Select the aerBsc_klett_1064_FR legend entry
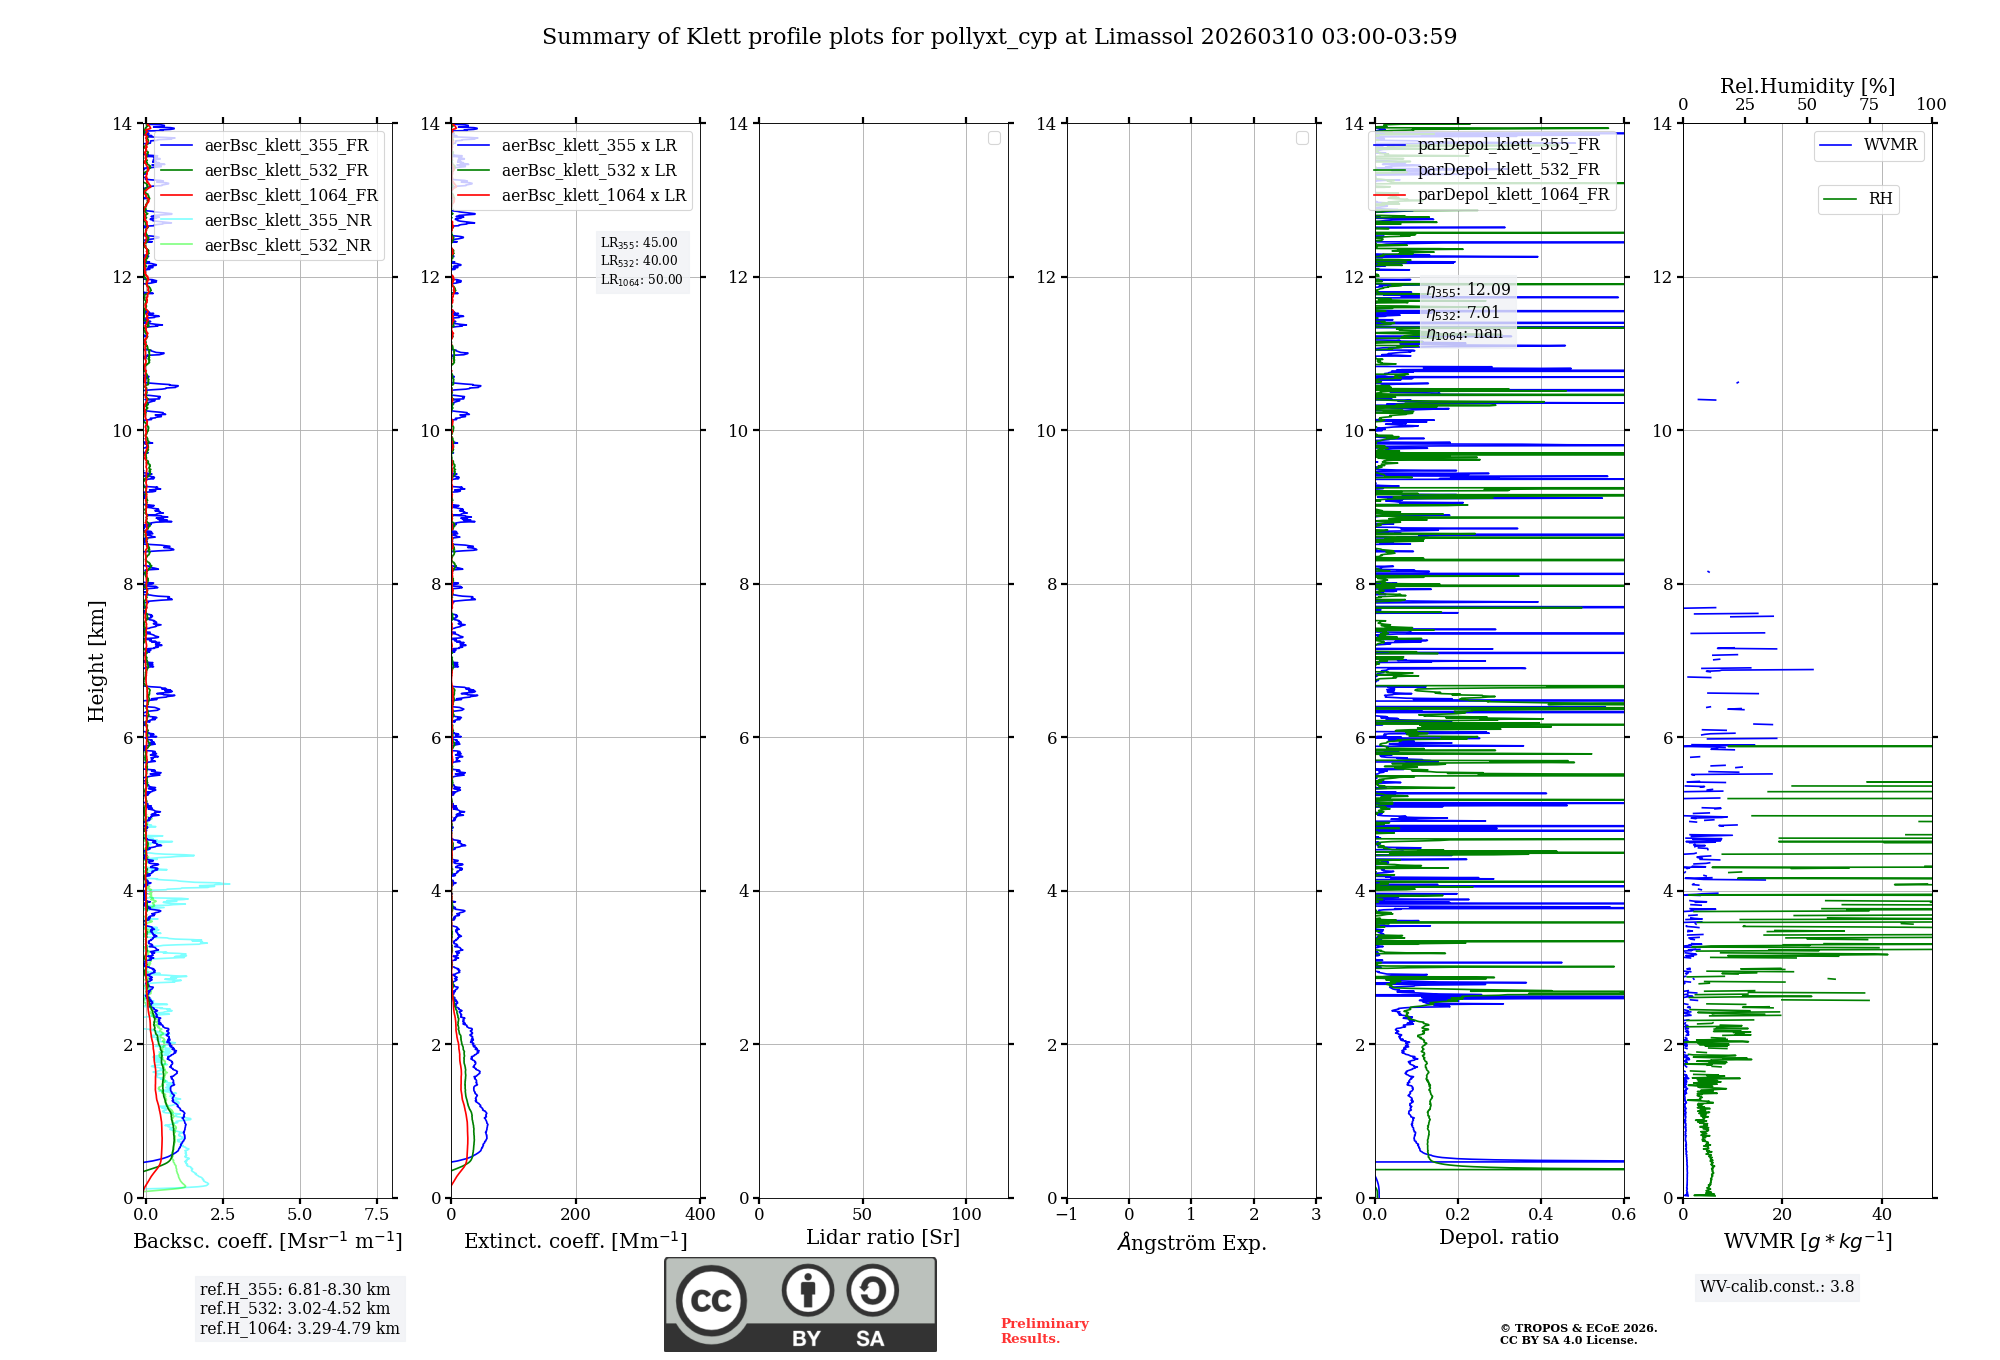2000x1360 pixels. [290, 196]
